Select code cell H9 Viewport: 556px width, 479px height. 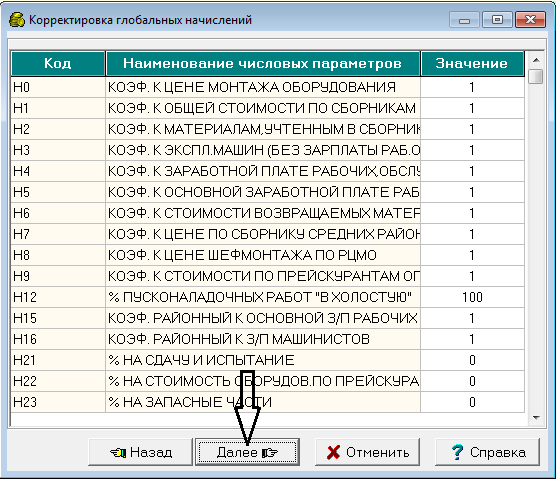tap(58, 276)
